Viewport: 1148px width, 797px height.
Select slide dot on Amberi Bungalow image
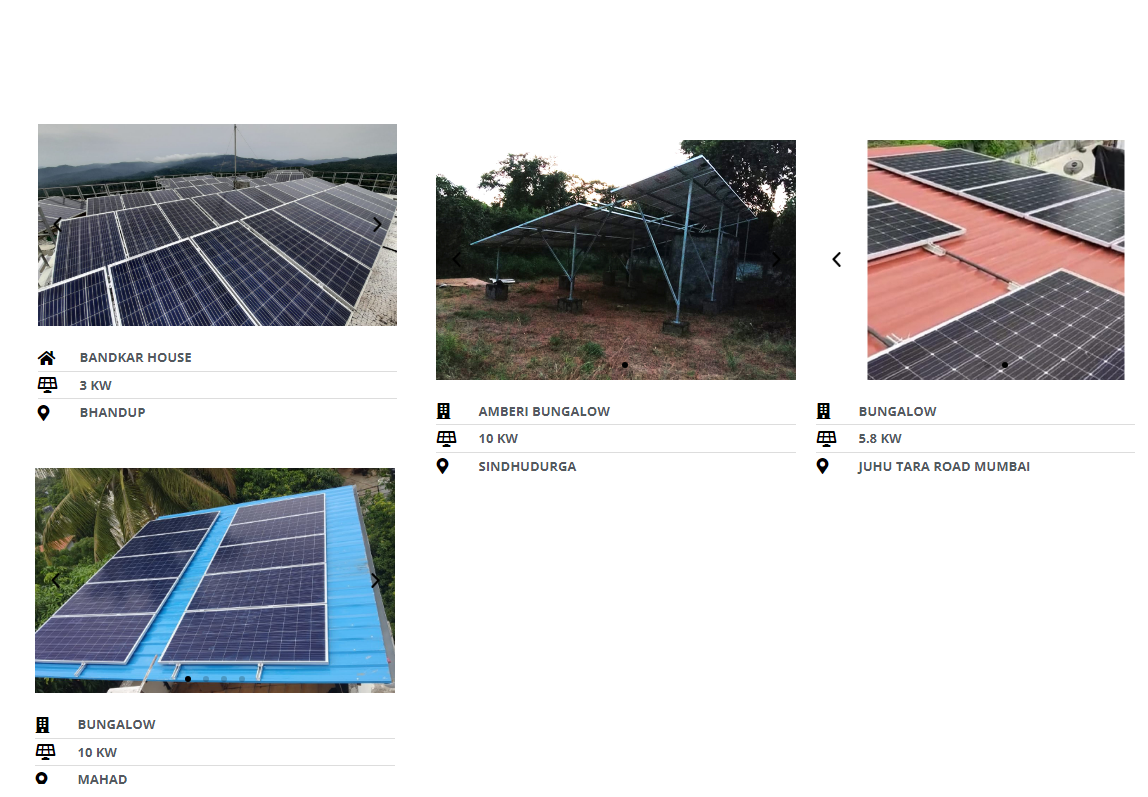625,364
